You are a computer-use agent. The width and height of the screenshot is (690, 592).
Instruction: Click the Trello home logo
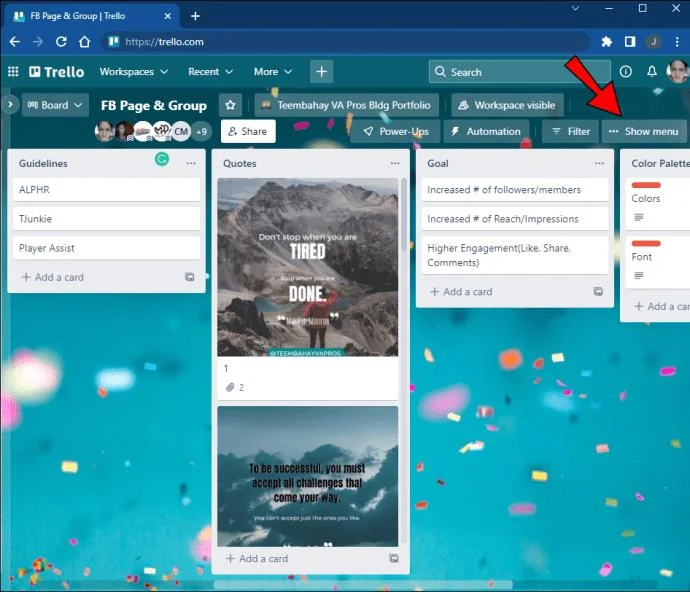click(x=56, y=72)
